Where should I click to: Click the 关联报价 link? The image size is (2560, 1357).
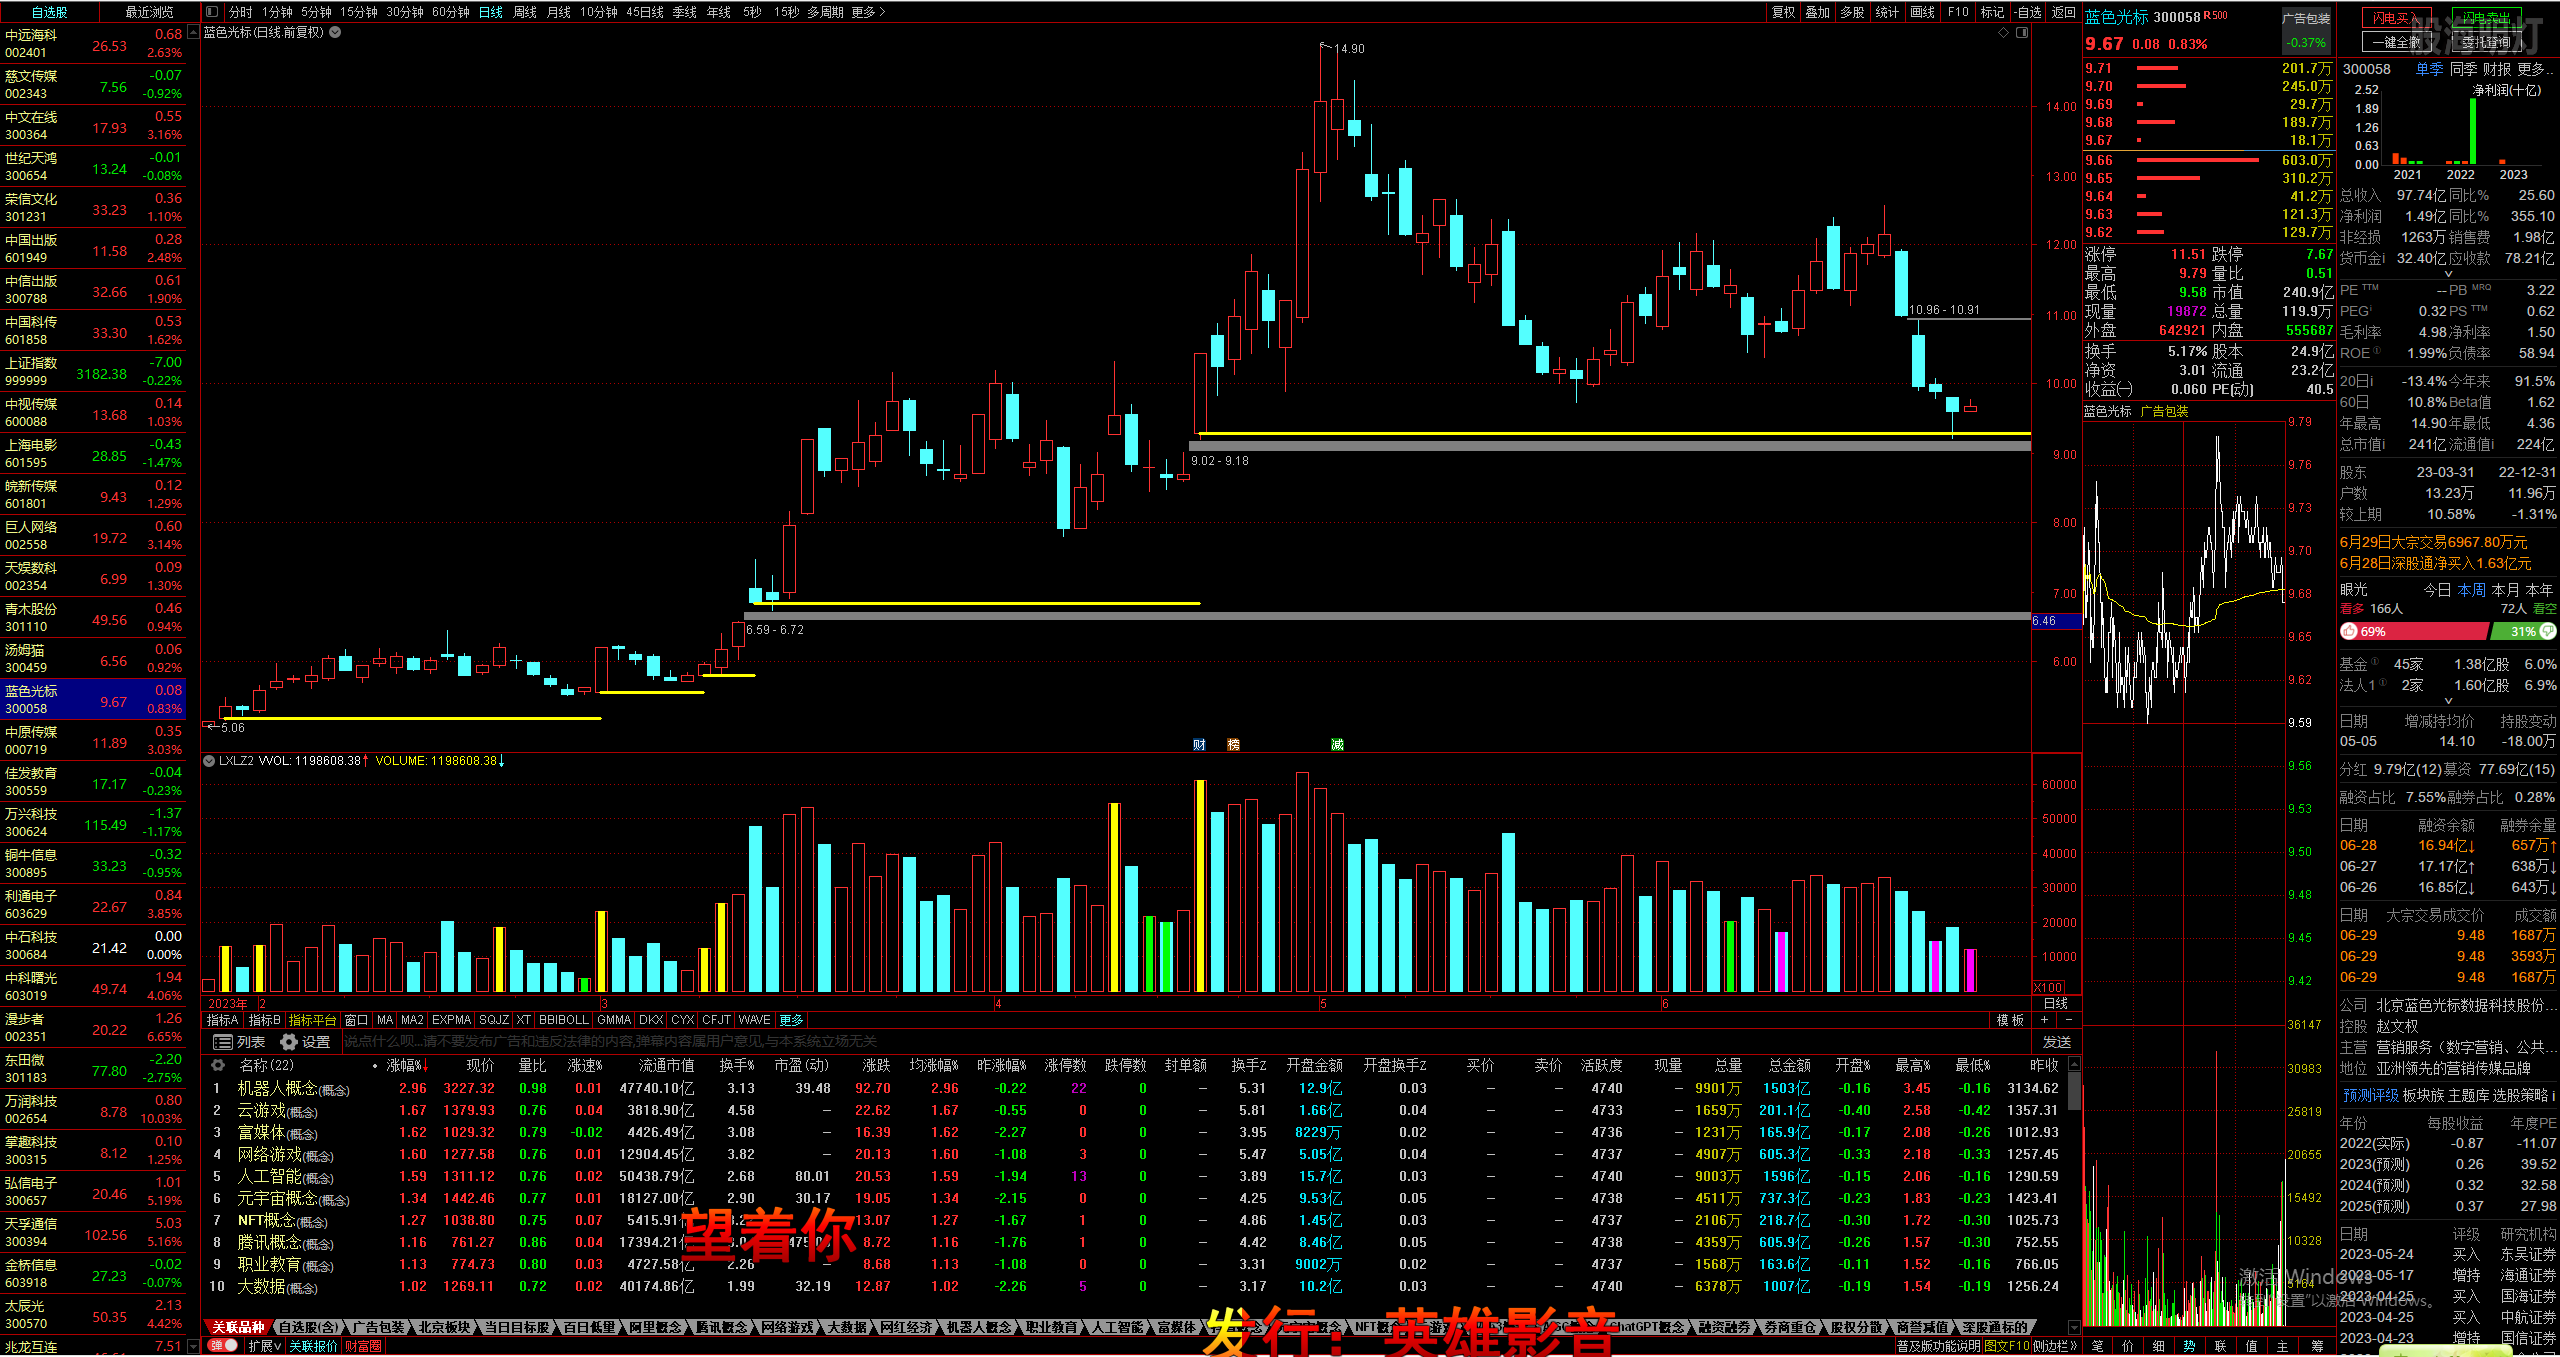(314, 1346)
